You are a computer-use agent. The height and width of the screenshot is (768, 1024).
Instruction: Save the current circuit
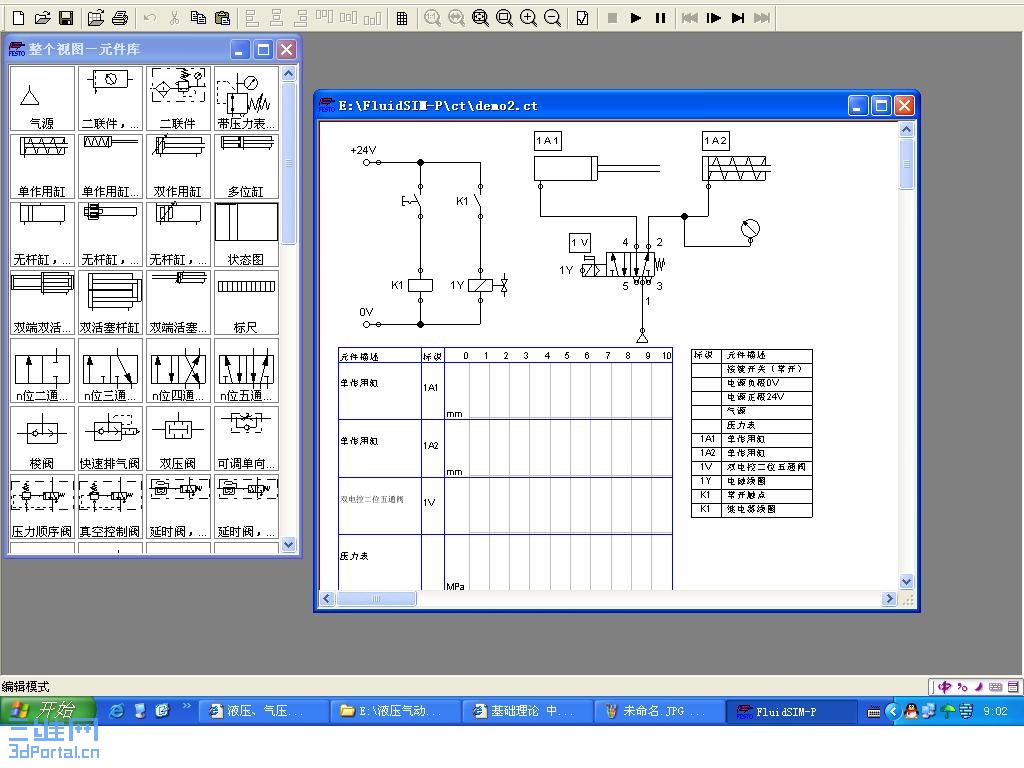(x=66, y=18)
